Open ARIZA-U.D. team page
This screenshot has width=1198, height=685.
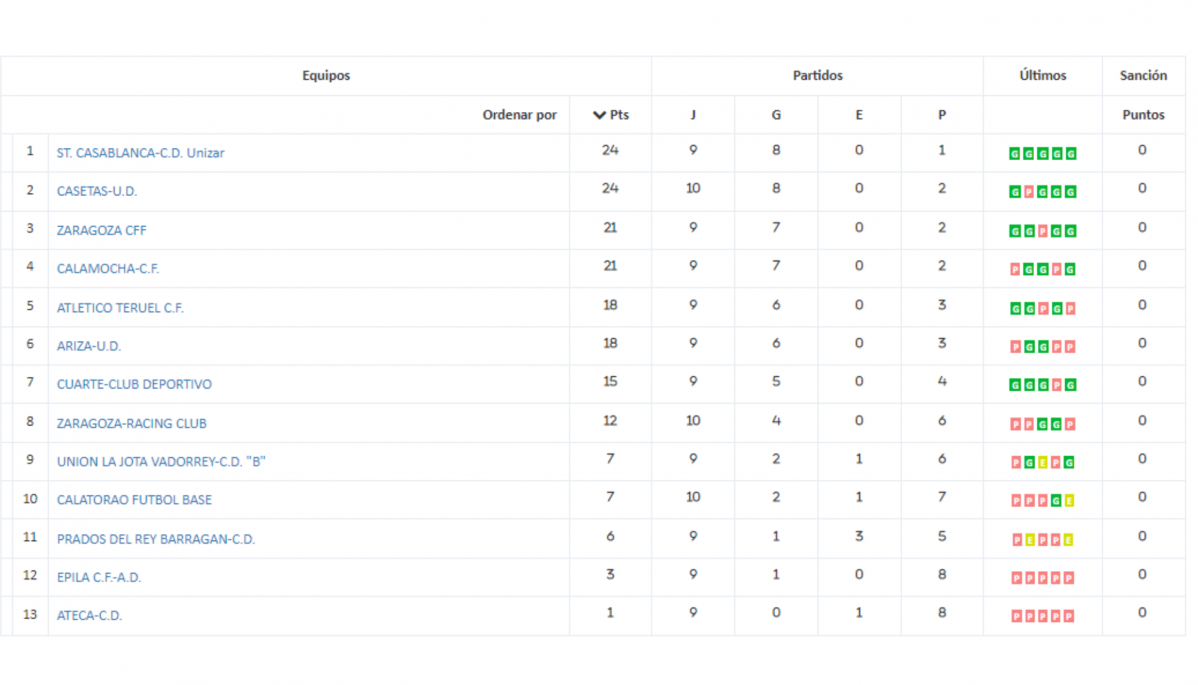point(89,346)
